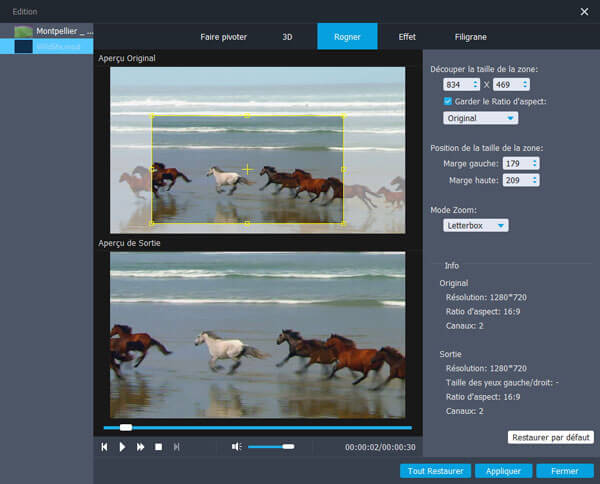Open the Original aspect ratio dropdown
This screenshot has width=600, height=484.
tap(481, 118)
